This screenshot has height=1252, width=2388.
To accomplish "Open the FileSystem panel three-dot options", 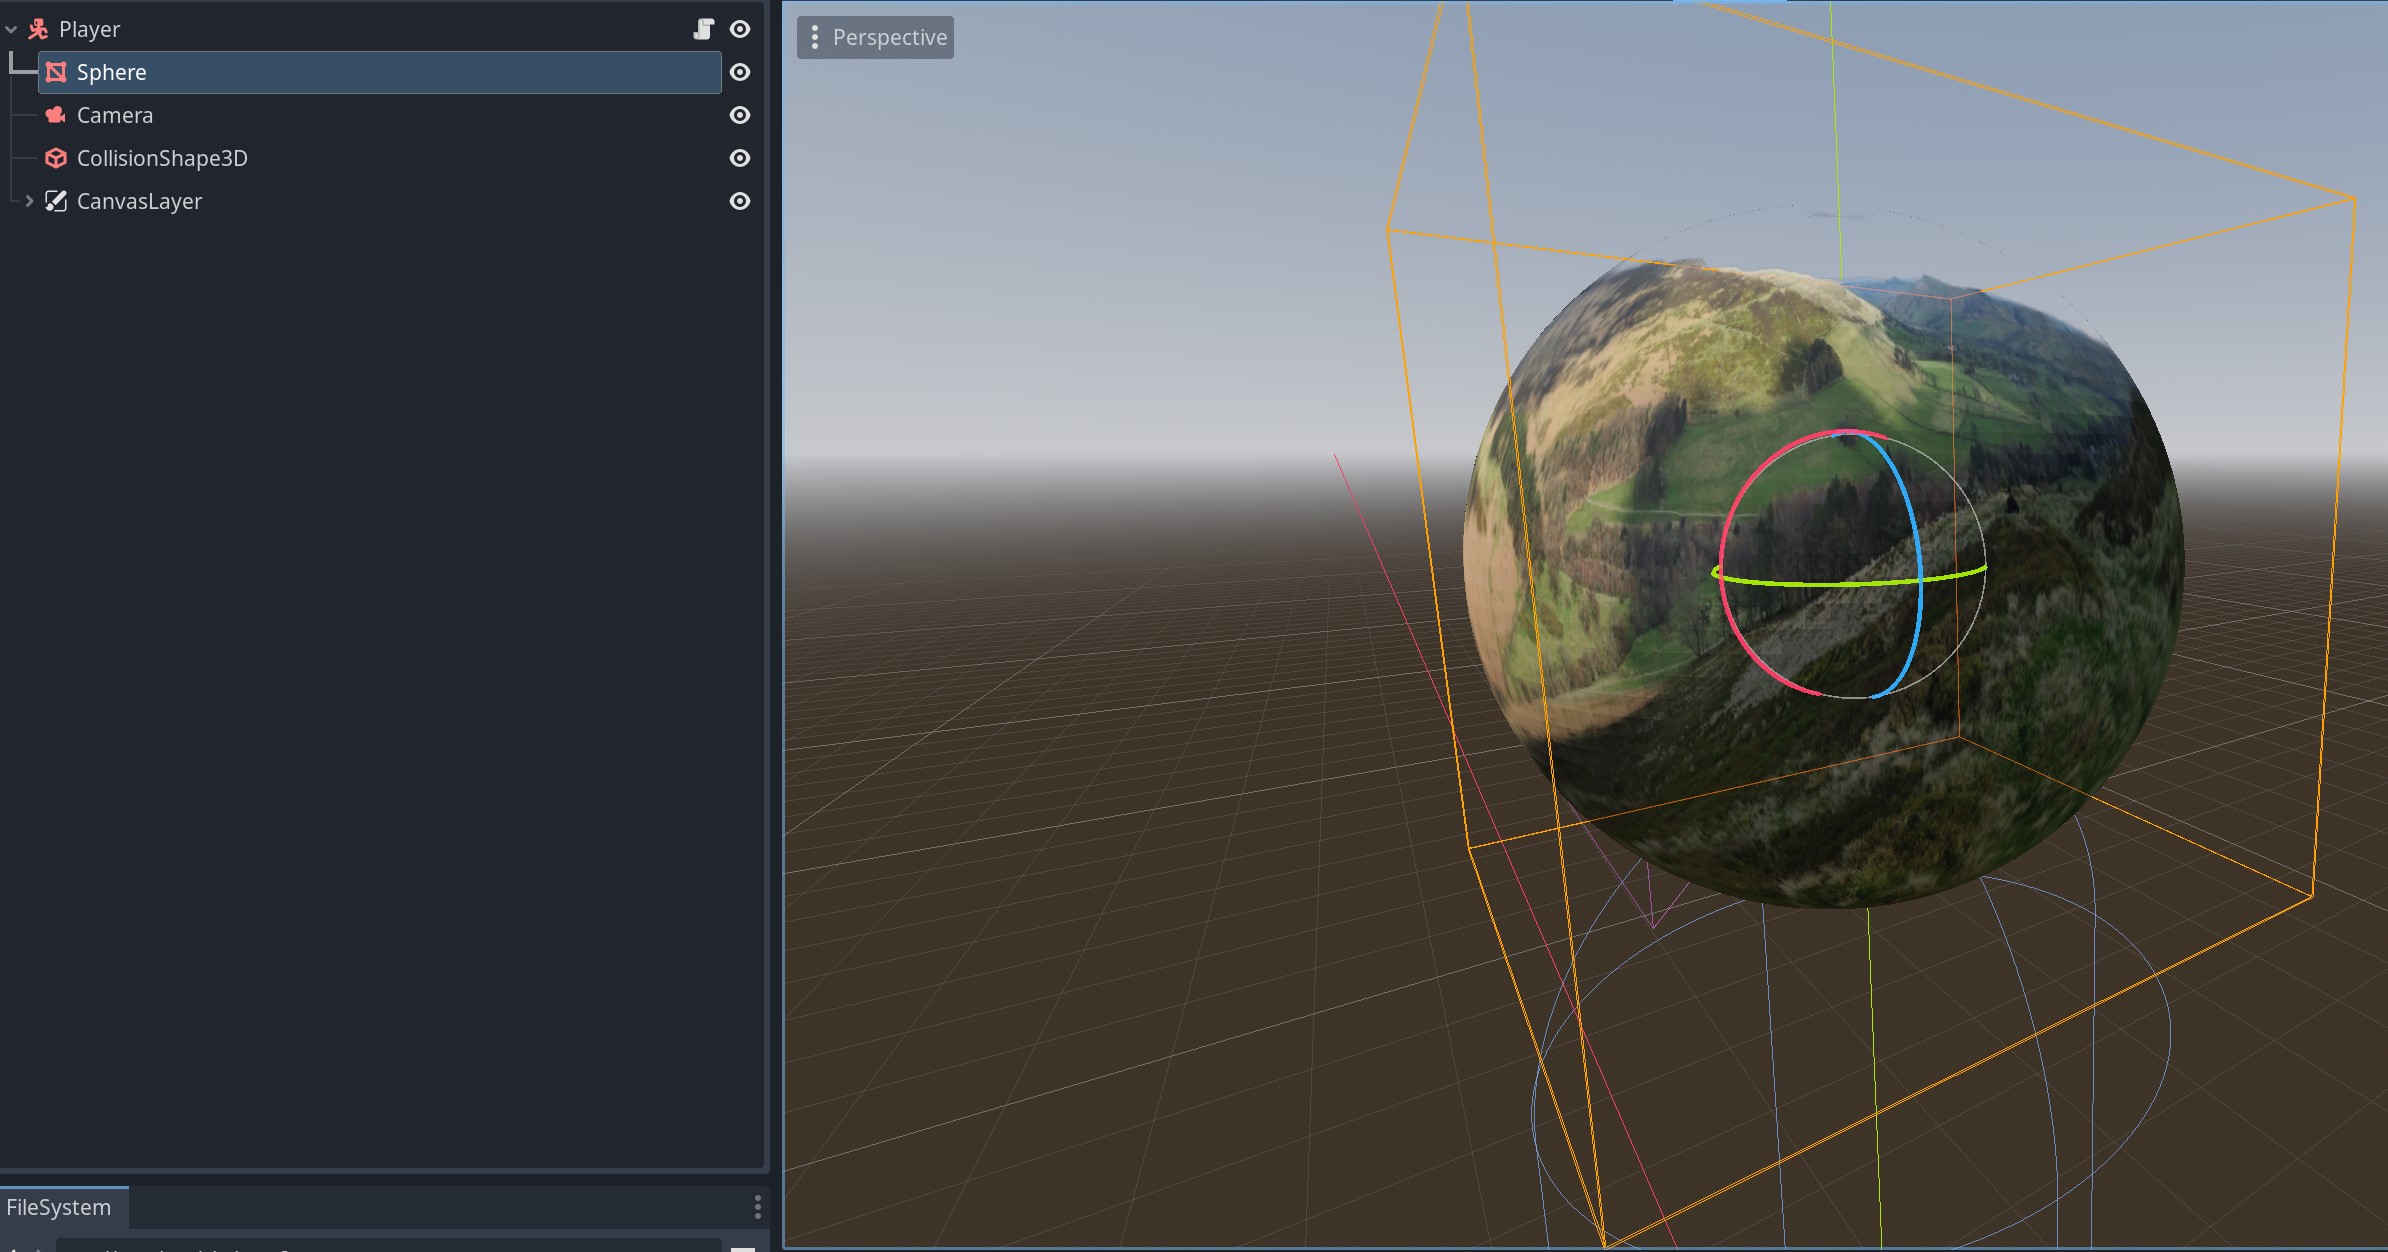I will [757, 1207].
